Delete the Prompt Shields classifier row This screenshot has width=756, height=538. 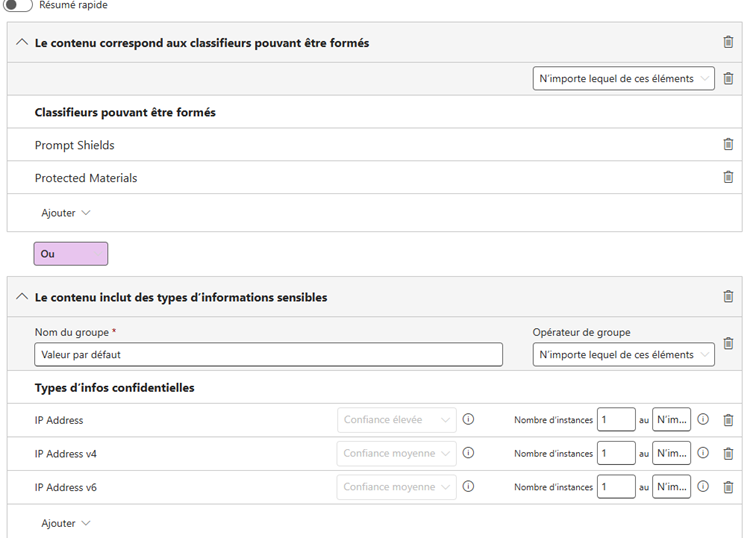point(728,145)
